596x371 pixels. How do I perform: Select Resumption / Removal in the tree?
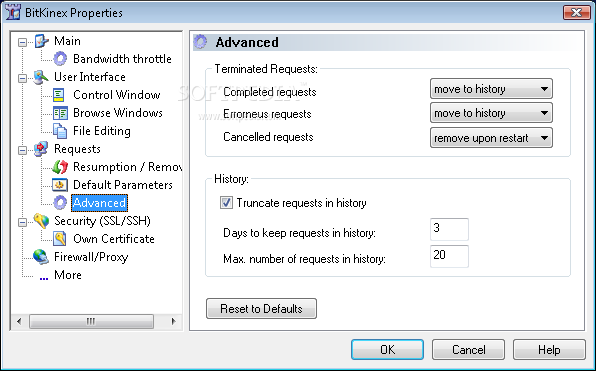[127, 167]
